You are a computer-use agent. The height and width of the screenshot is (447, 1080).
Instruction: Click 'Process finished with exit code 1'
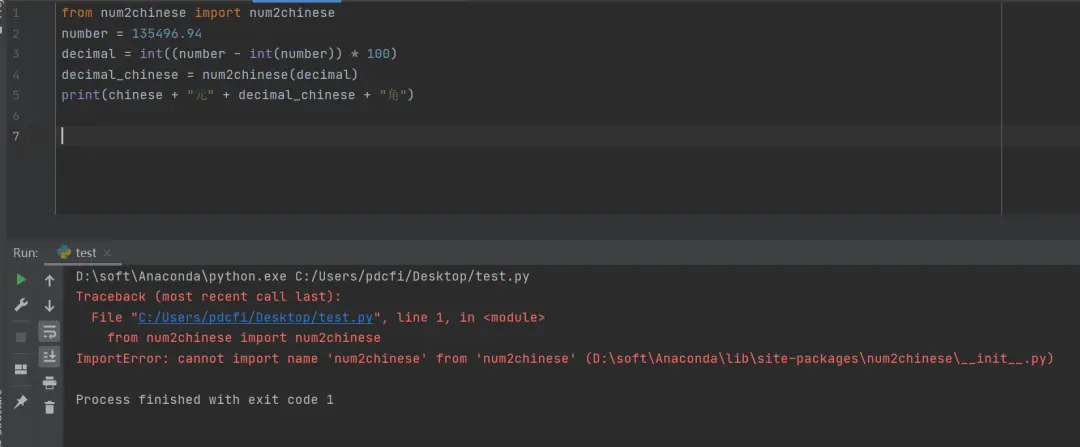(x=205, y=399)
